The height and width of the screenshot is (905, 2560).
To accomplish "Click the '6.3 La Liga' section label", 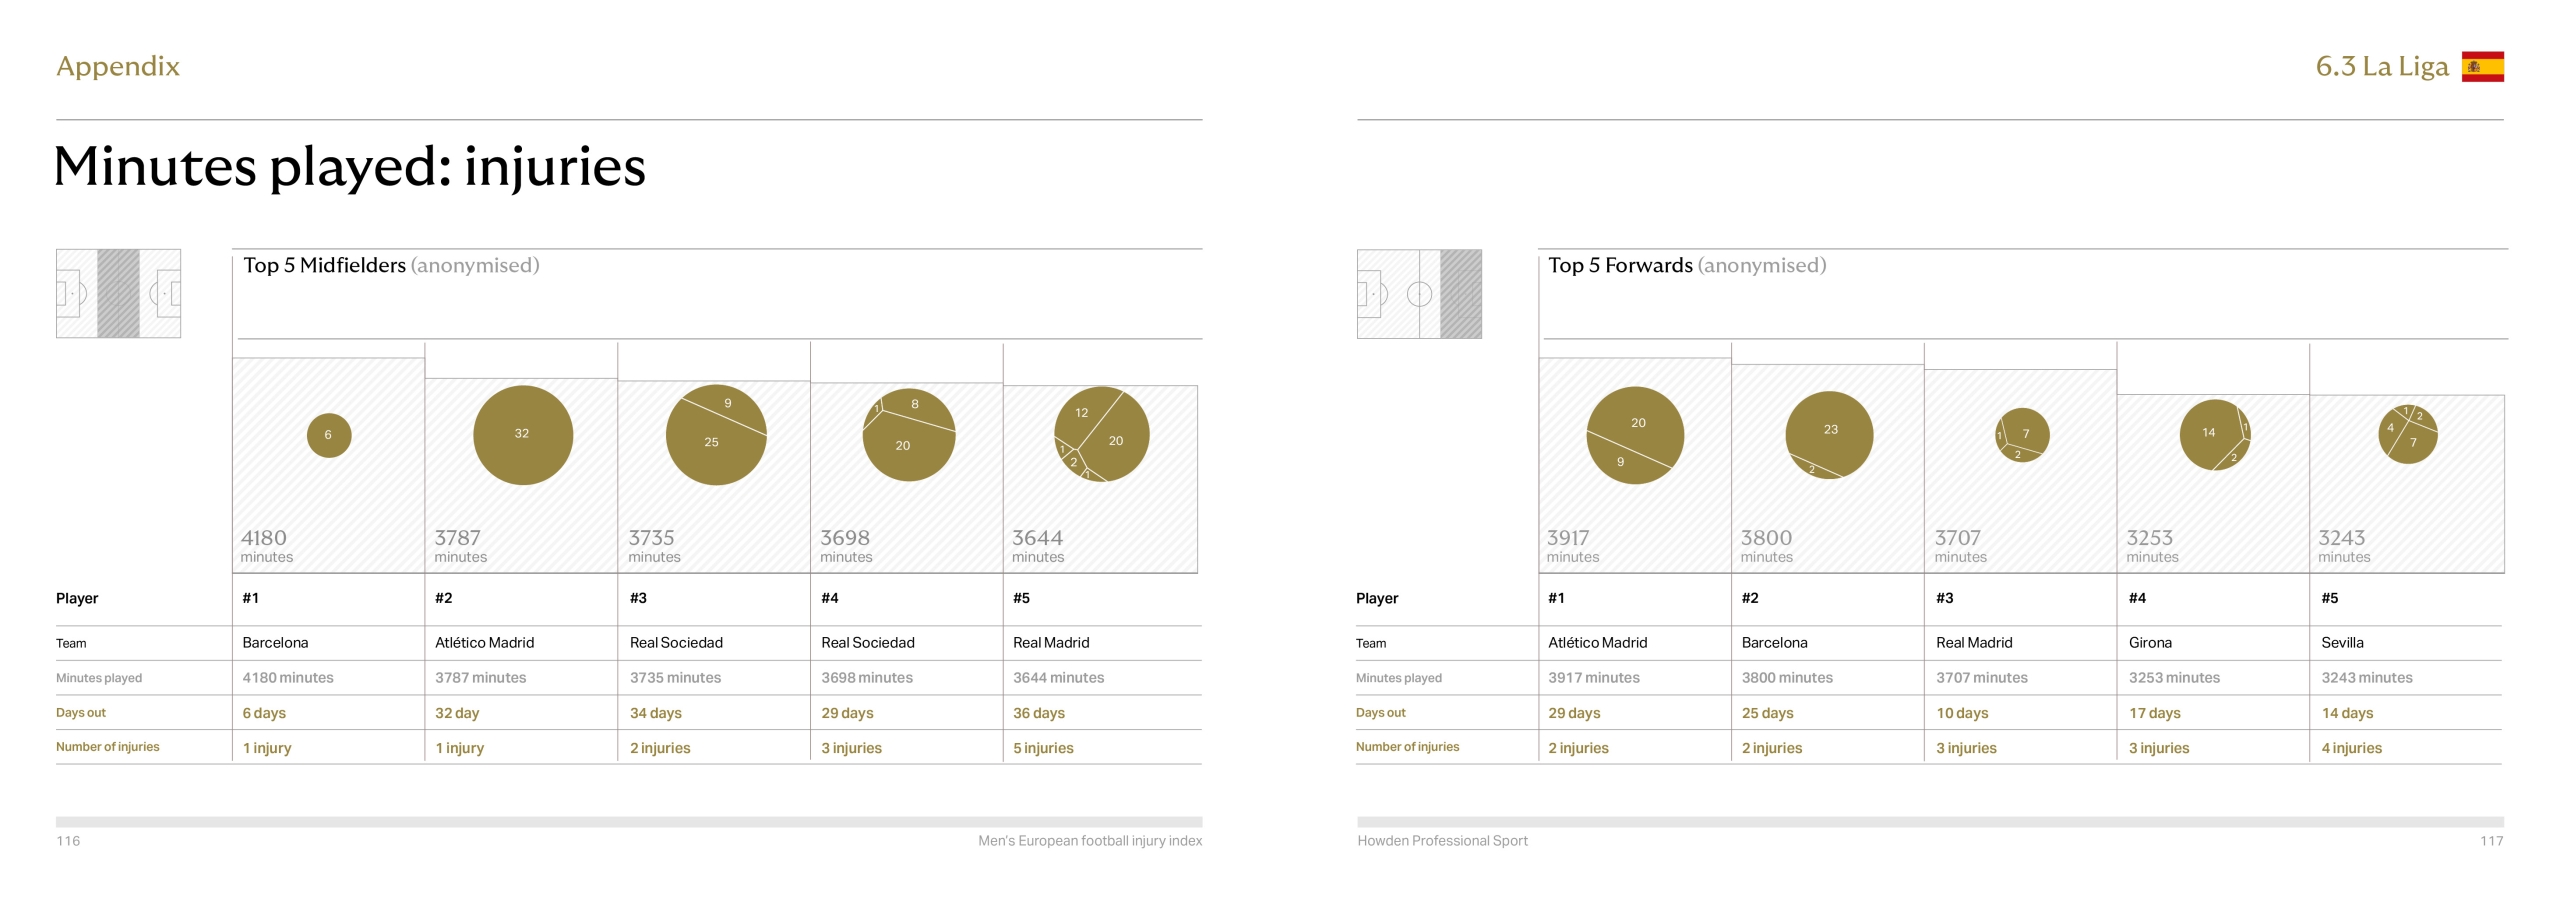I will (2381, 66).
